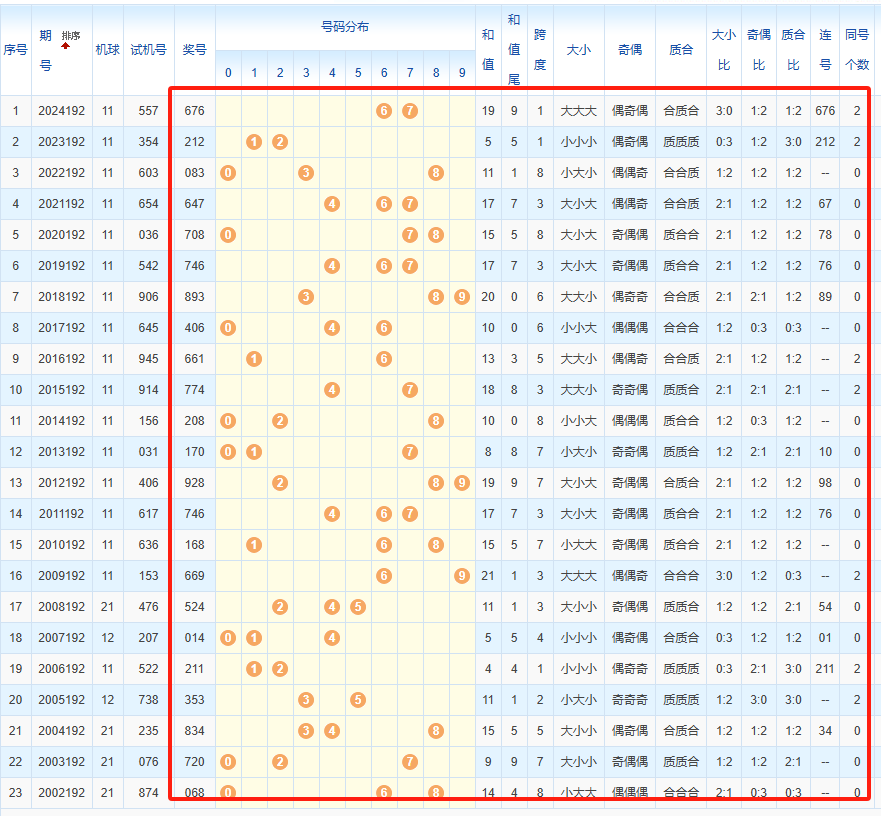881x816 pixels.
Task: Select the 跨度 column header
Action: [x=540, y=49]
